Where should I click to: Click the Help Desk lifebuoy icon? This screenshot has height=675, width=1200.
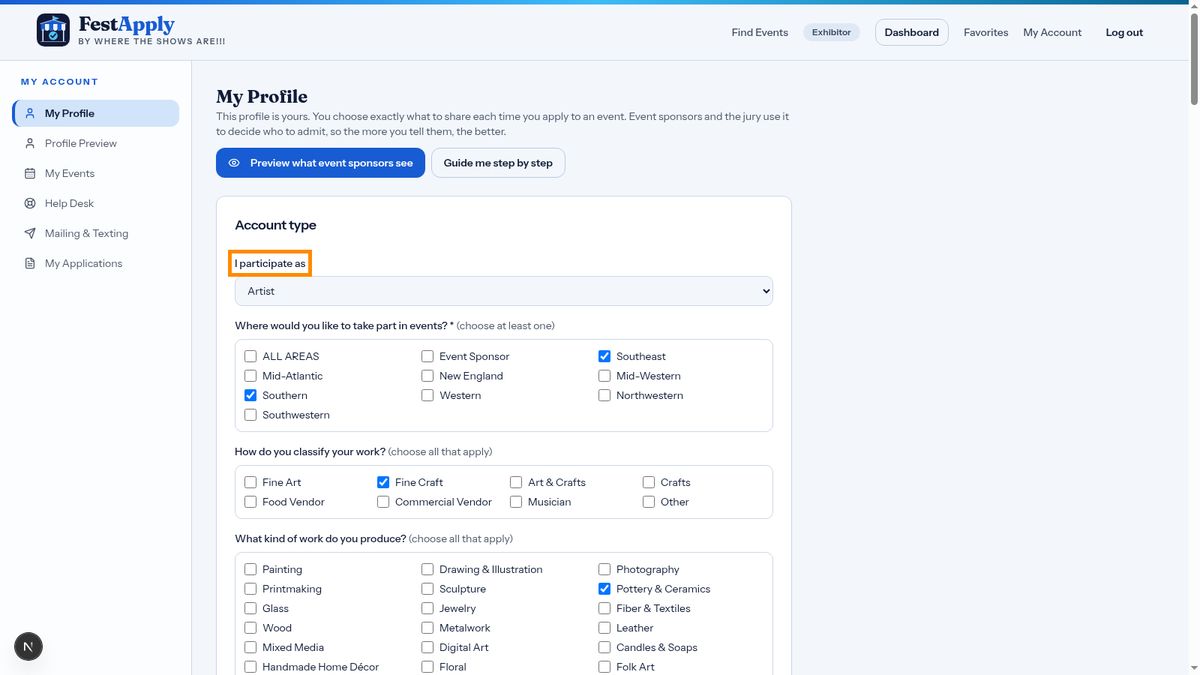30,204
